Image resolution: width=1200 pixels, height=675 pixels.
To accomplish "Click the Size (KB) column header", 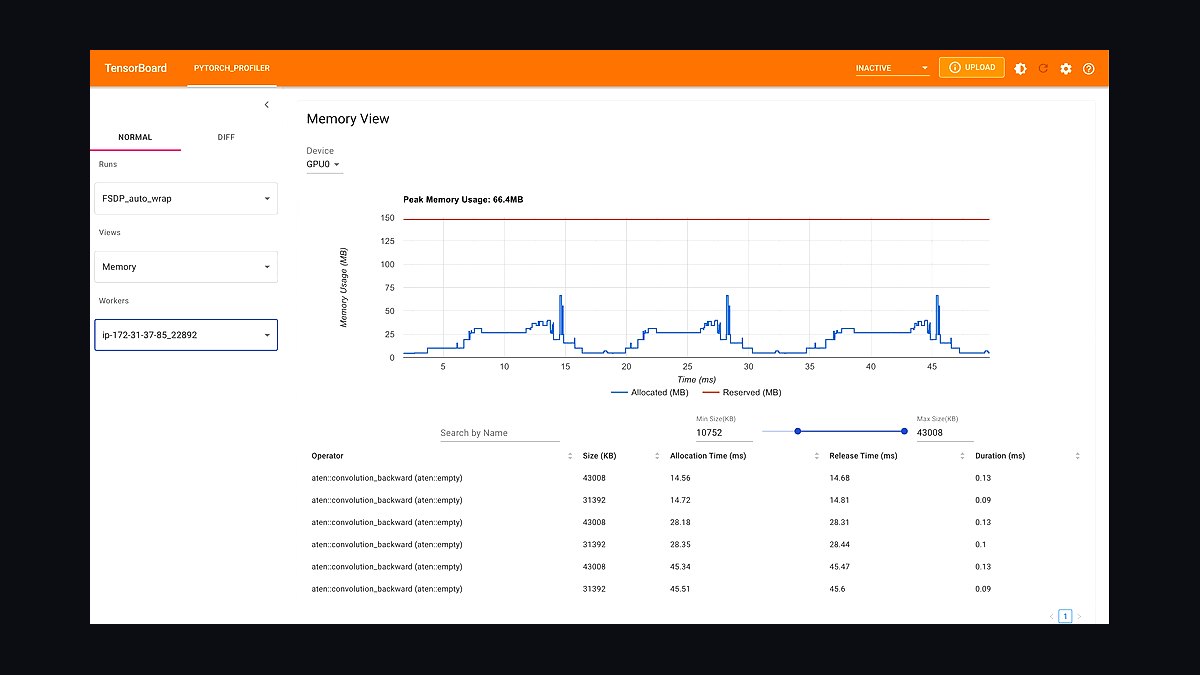I will click(599, 456).
